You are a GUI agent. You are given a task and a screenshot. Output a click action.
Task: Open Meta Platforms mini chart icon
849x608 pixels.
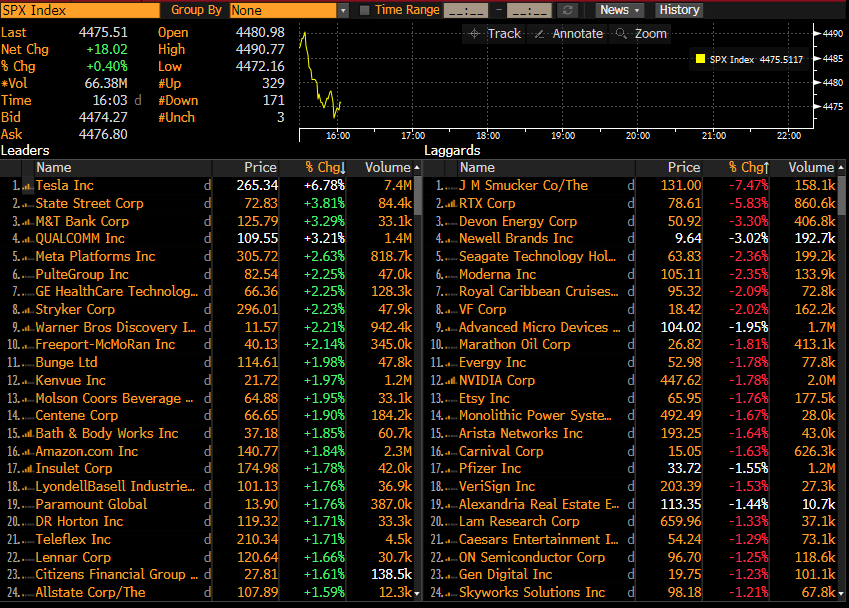click(x=27, y=257)
